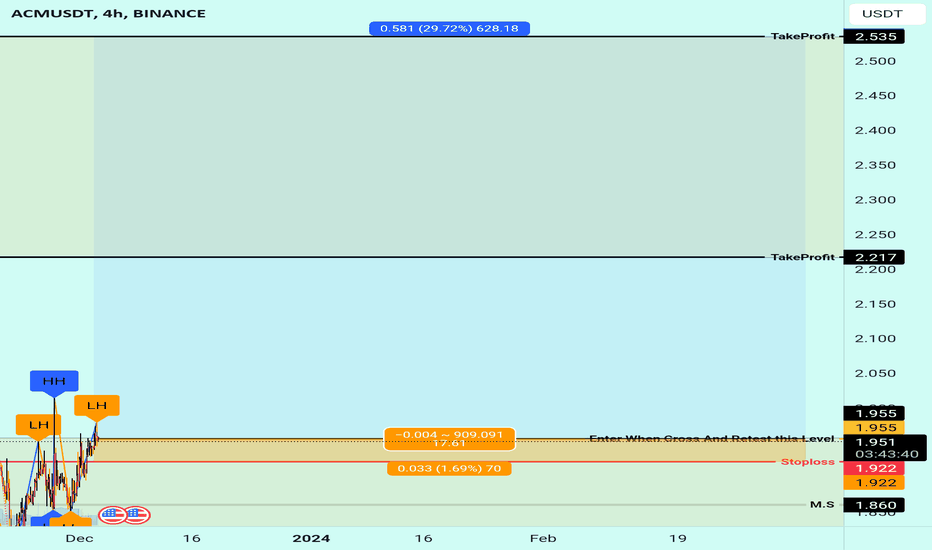Click the black 2.535 price tag
Image resolution: width=932 pixels, height=550 pixels.
(x=875, y=36)
